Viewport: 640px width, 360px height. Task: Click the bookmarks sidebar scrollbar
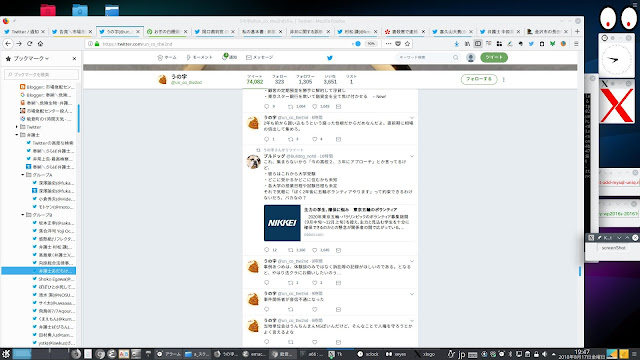78,118
